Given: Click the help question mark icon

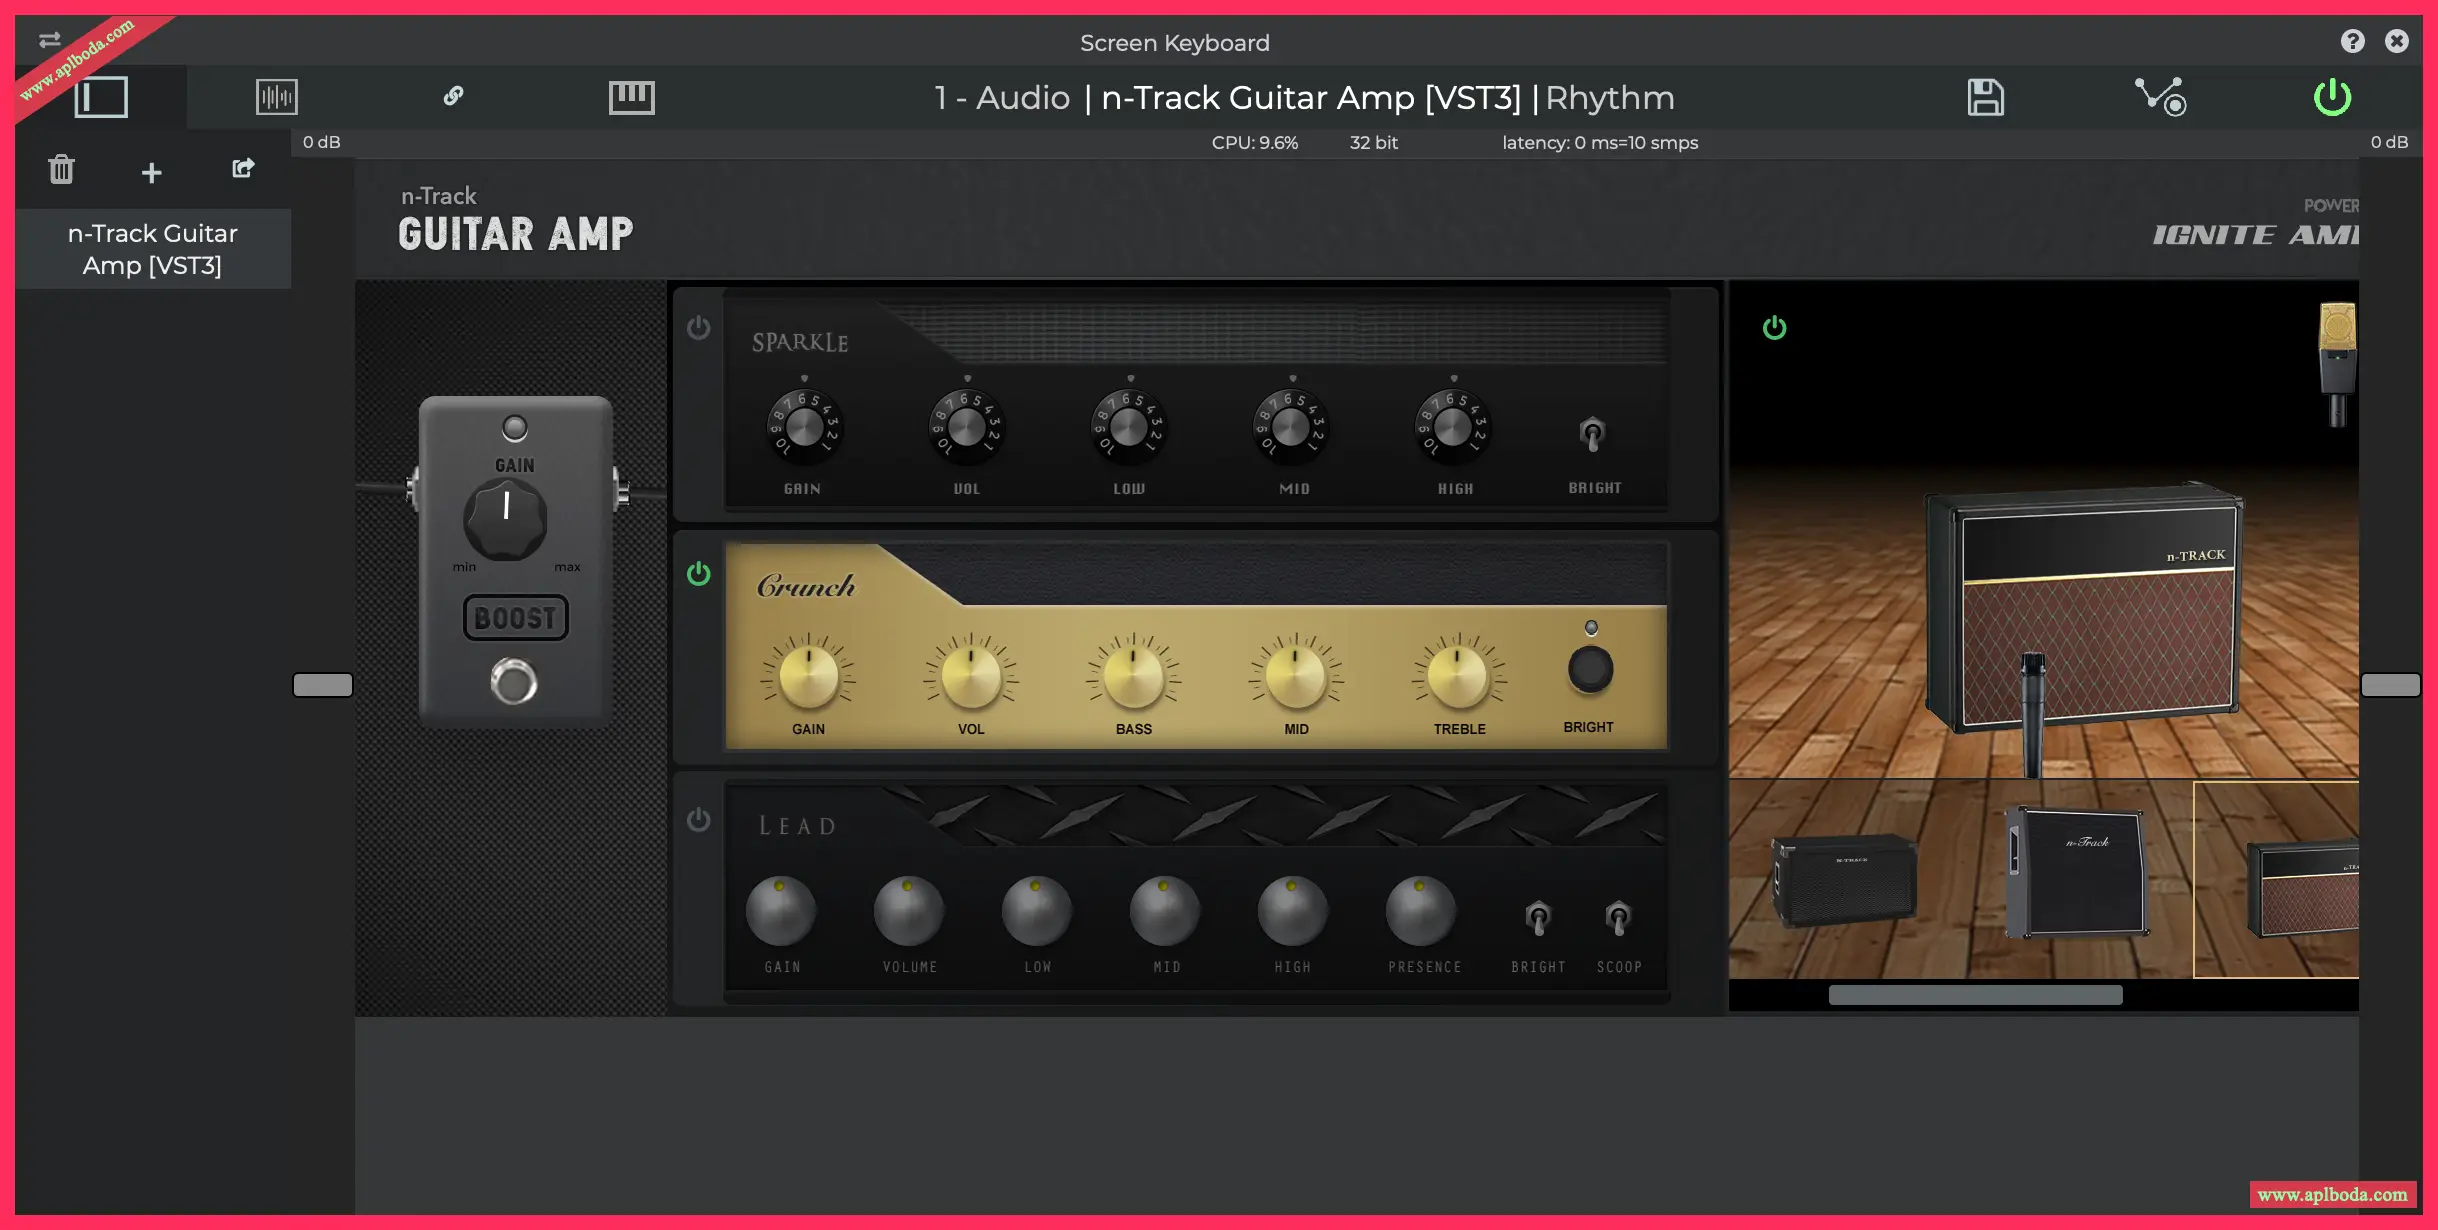Looking at the screenshot, I should click(2352, 41).
